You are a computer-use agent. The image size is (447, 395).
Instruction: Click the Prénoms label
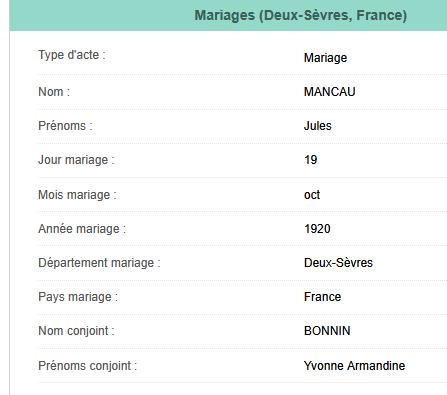point(65,126)
